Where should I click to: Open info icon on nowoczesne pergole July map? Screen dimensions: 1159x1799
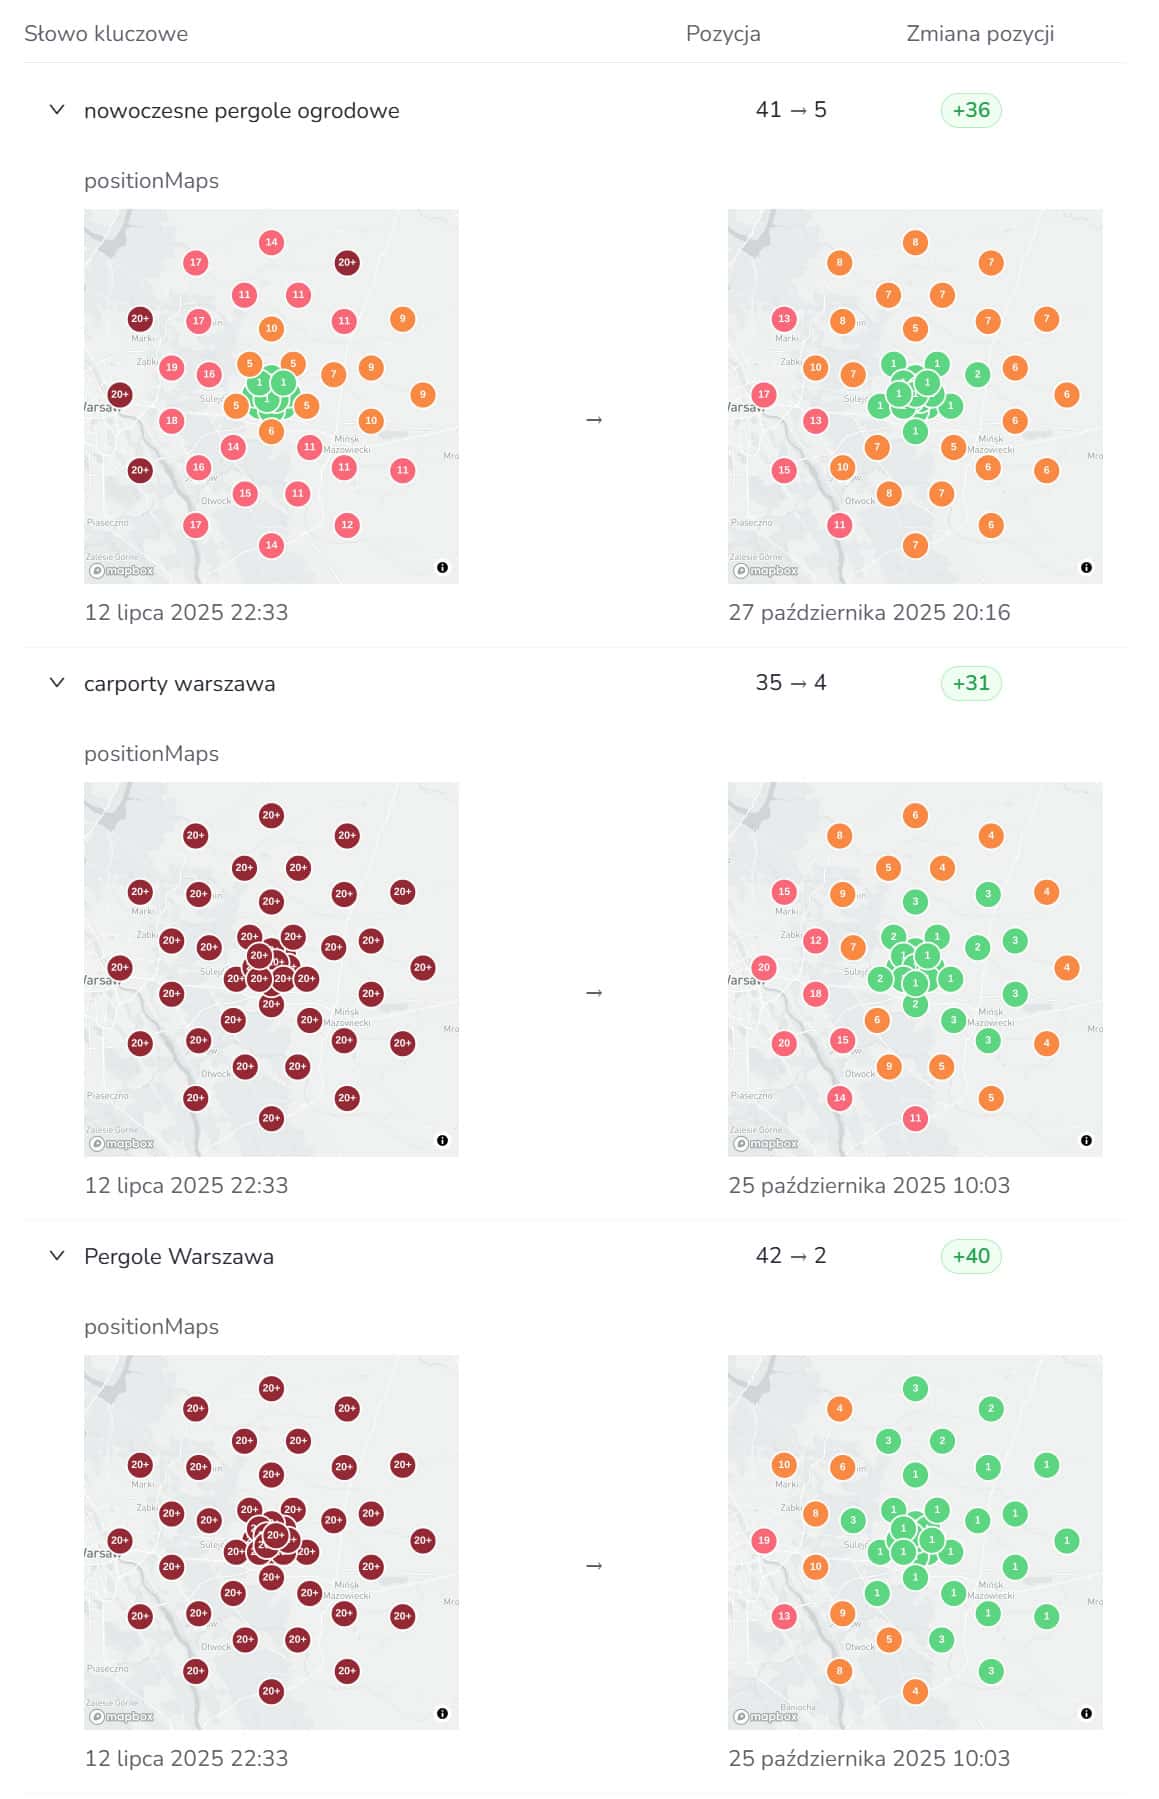pyautogui.click(x=442, y=568)
